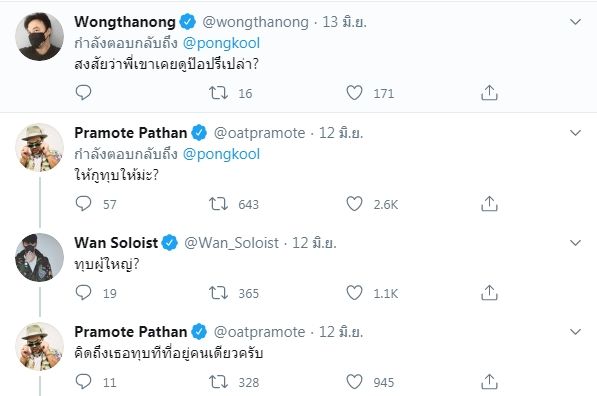
Task: Retweet Wan Soloist's tweet with 365 retweets
Action: point(218,293)
